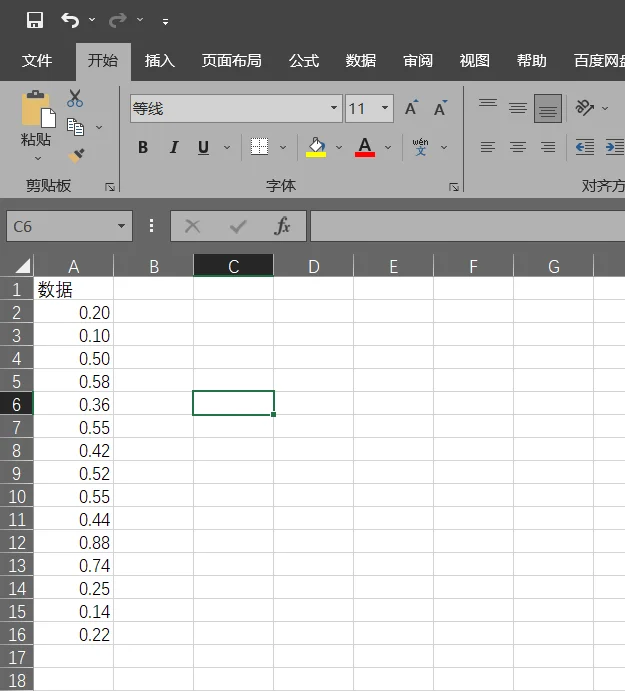Open the Undo history dropdown
The height and width of the screenshot is (691, 625).
pos(92,20)
